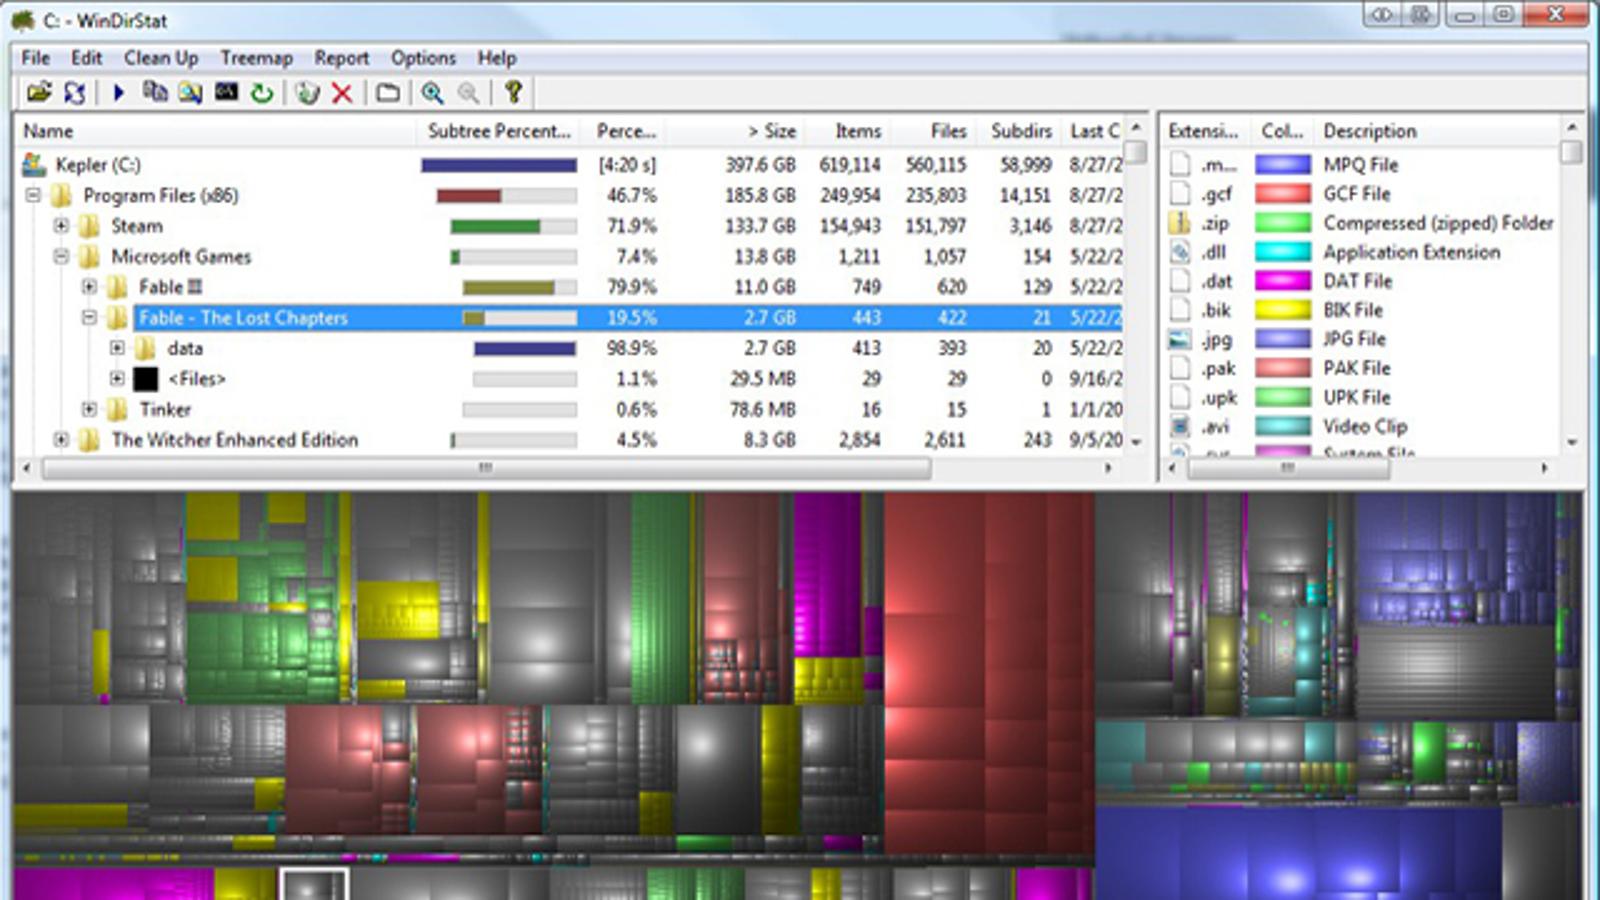The width and height of the screenshot is (1600, 900).
Task: Open the Treemap menu
Action: pos(257,58)
